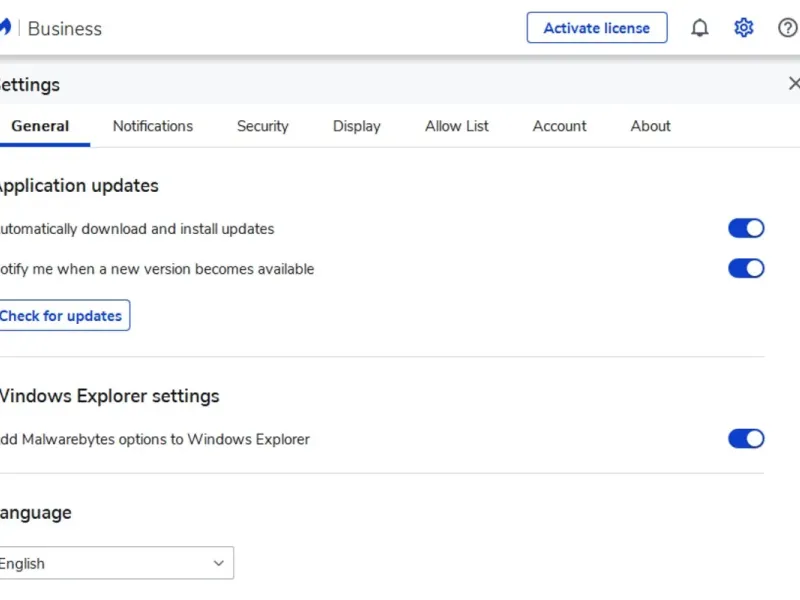800x600 pixels.
Task: Turn off Windows Explorer options toggle
Action: coord(746,438)
